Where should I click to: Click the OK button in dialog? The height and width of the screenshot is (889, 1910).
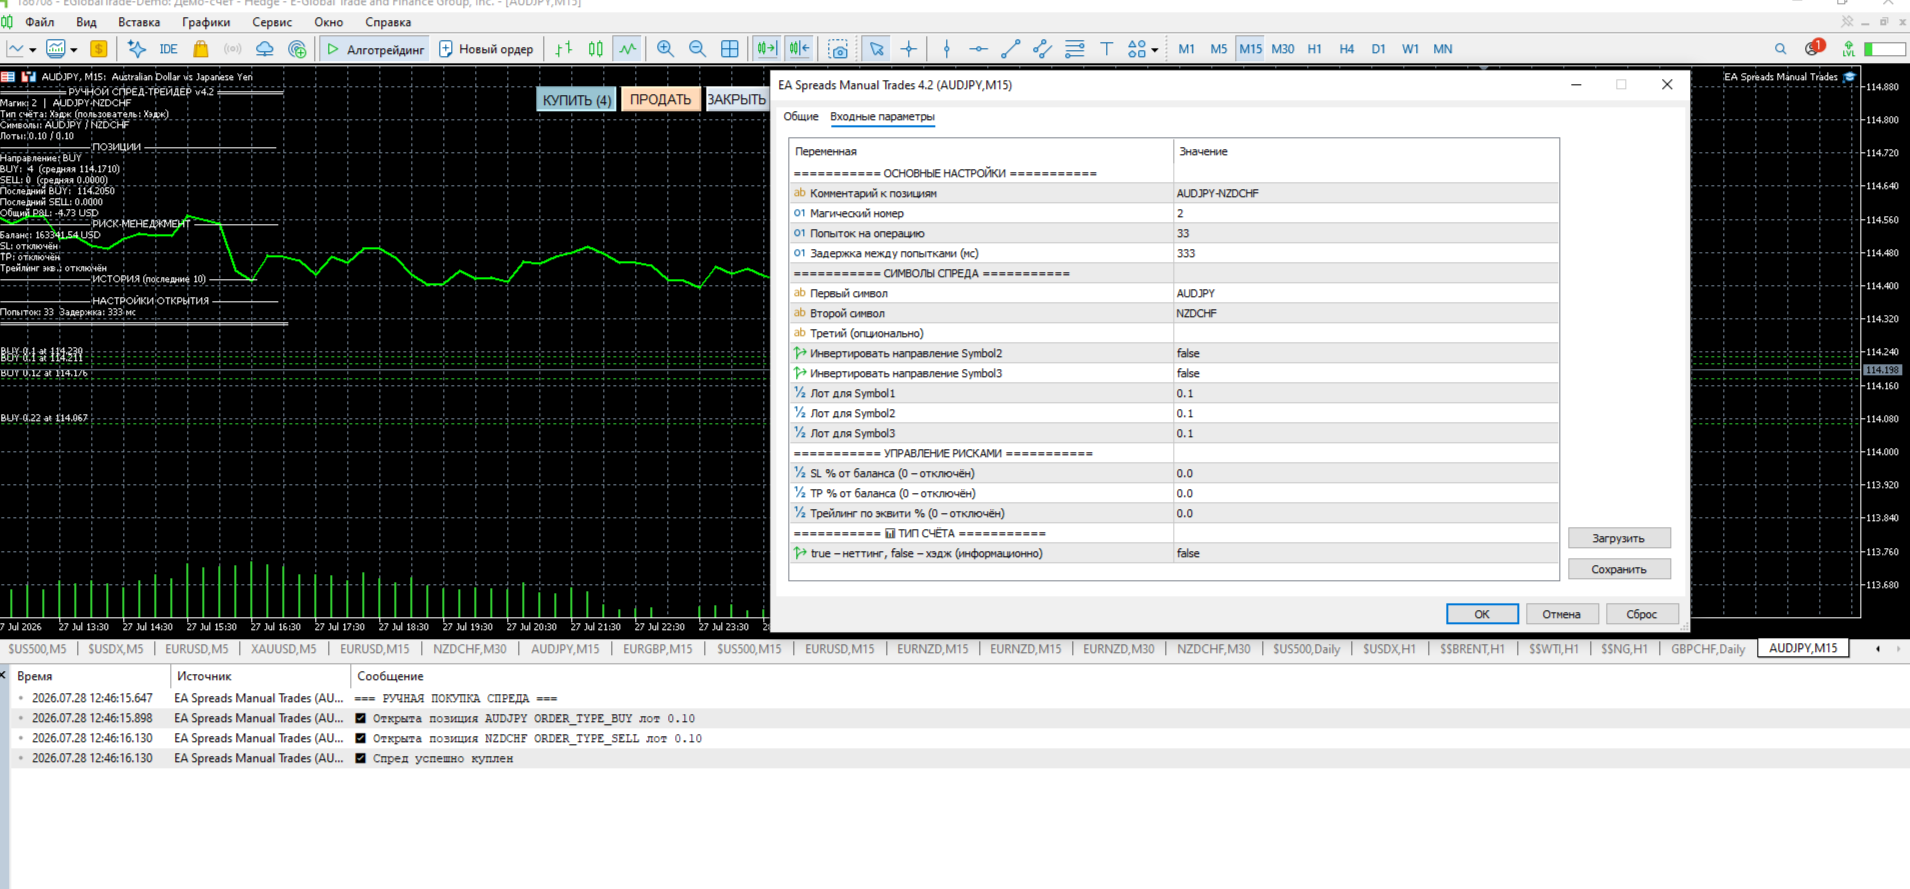[1482, 614]
